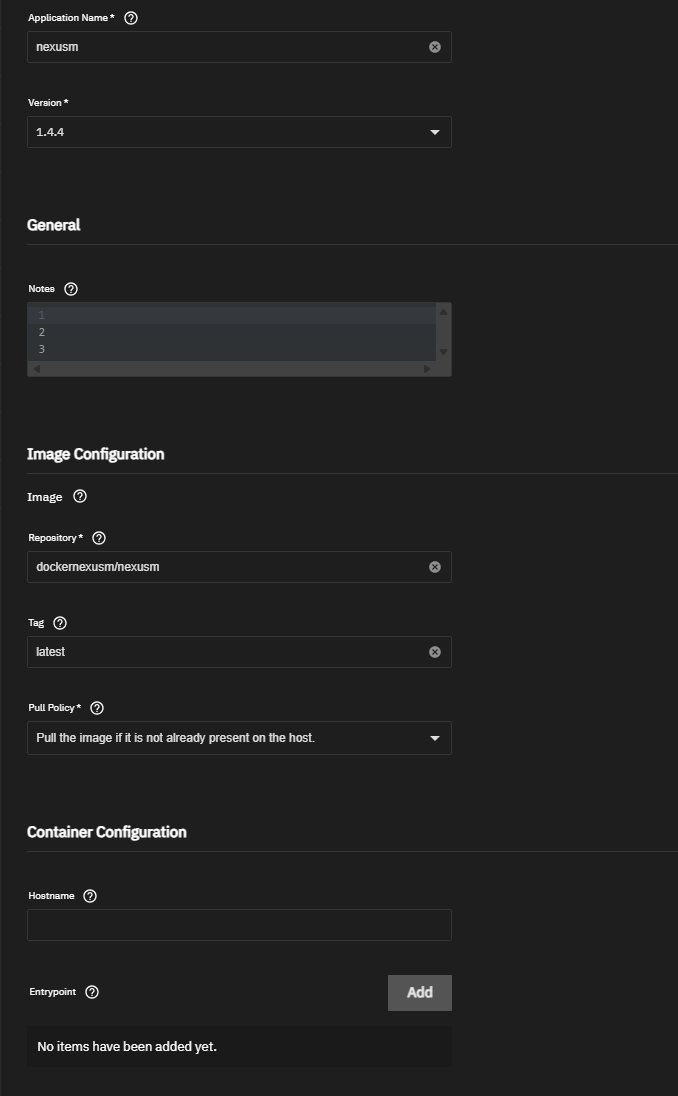Show help for Image section
Screen dimensions: 678x1096
pyautogui.click(x=80, y=496)
